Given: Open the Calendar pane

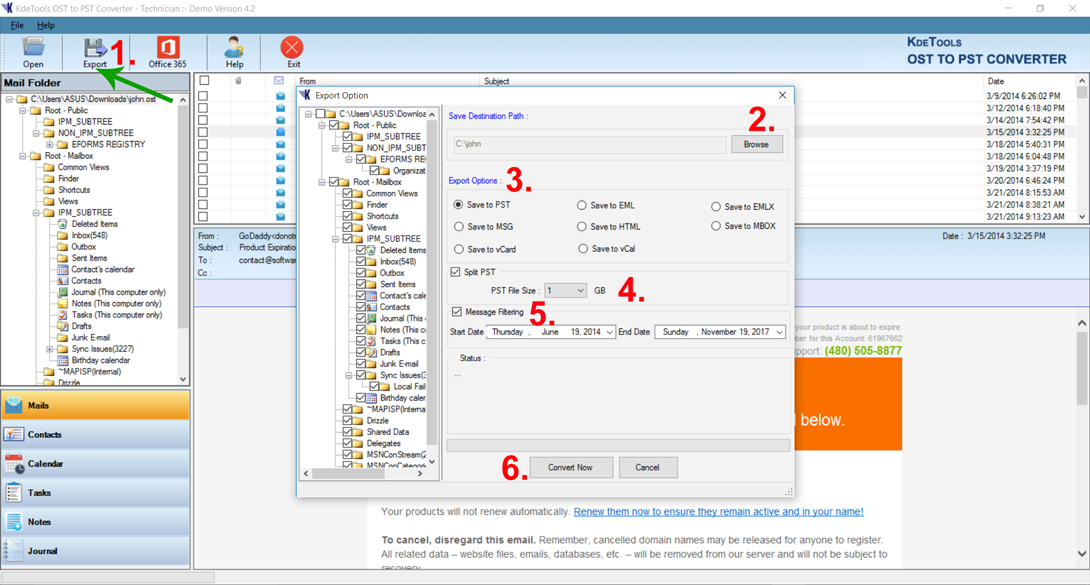Looking at the screenshot, I should 95,464.
